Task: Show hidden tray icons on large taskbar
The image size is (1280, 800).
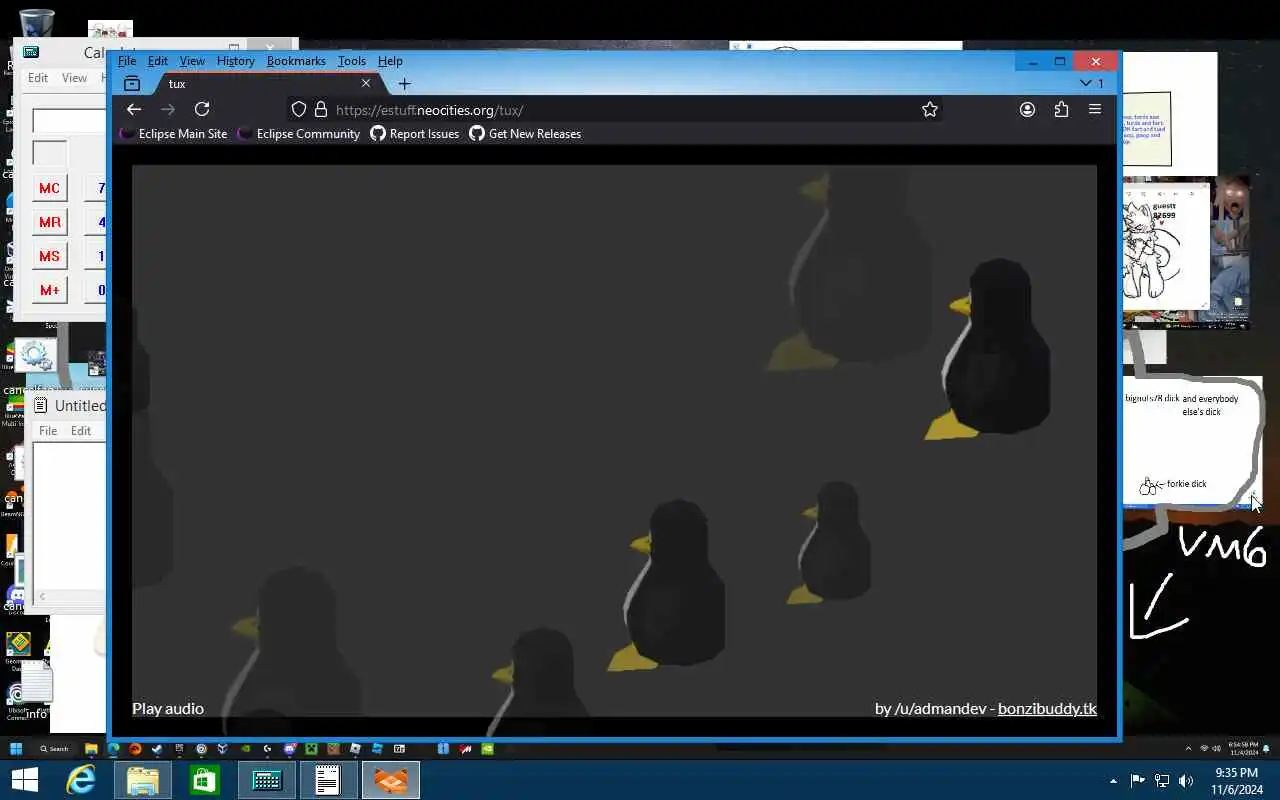Action: 1113,781
